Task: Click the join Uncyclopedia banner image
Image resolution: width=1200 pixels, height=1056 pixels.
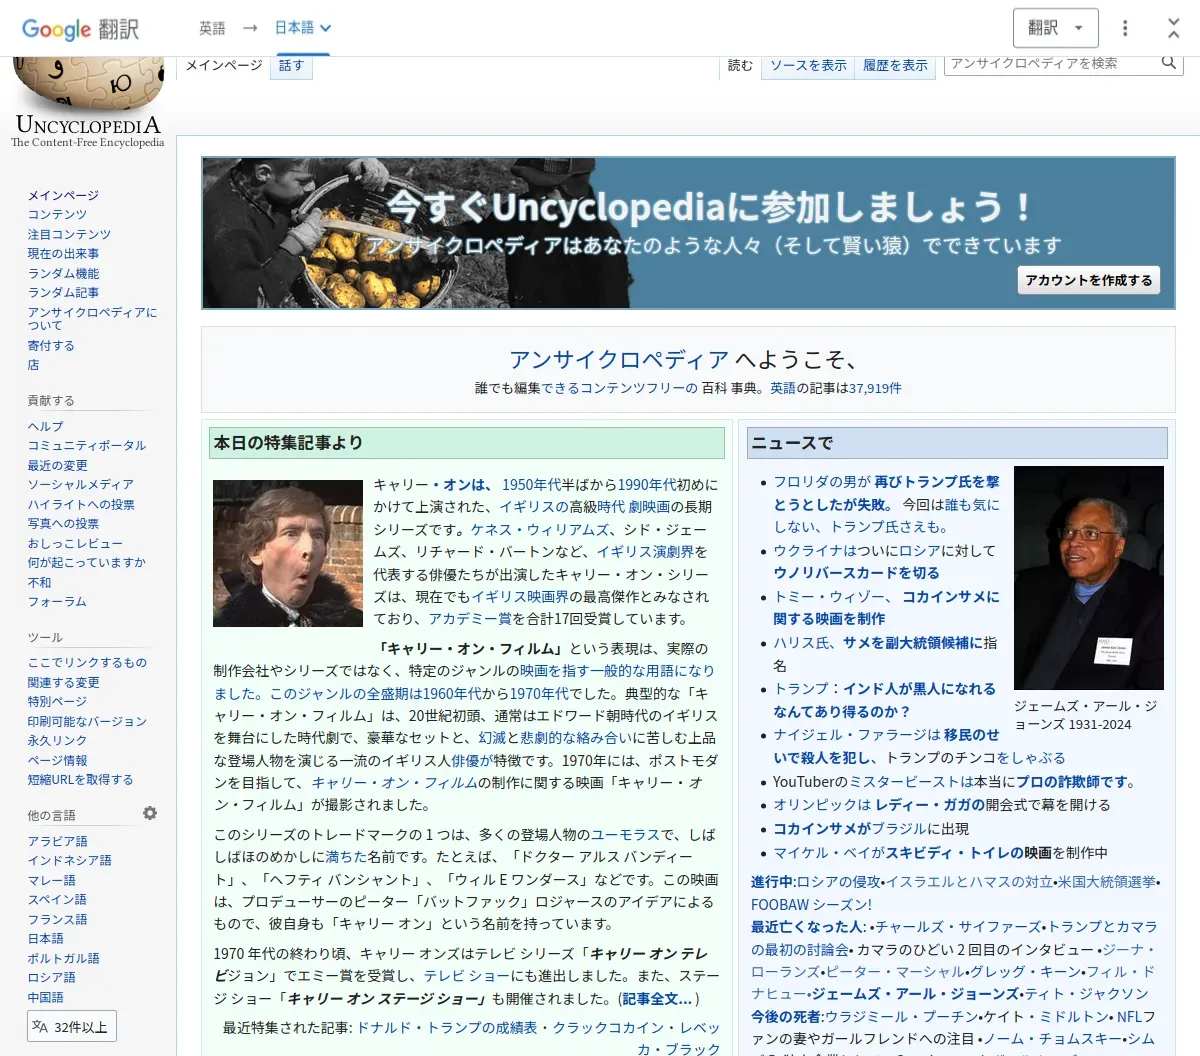Action: (688, 232)
